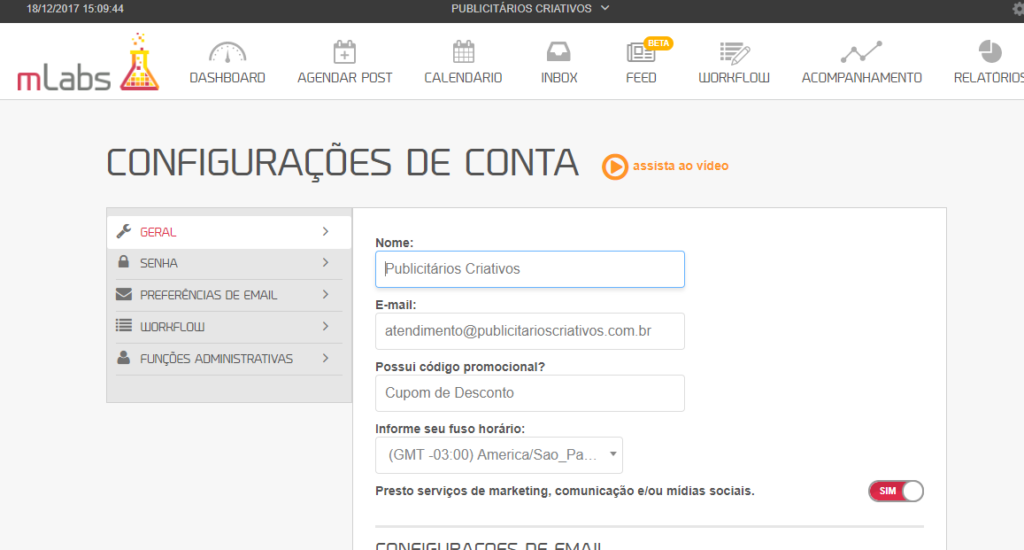Screen dimensions: 1024x550
Task: Click the Nome input field
Action: [x=530, y=269]
